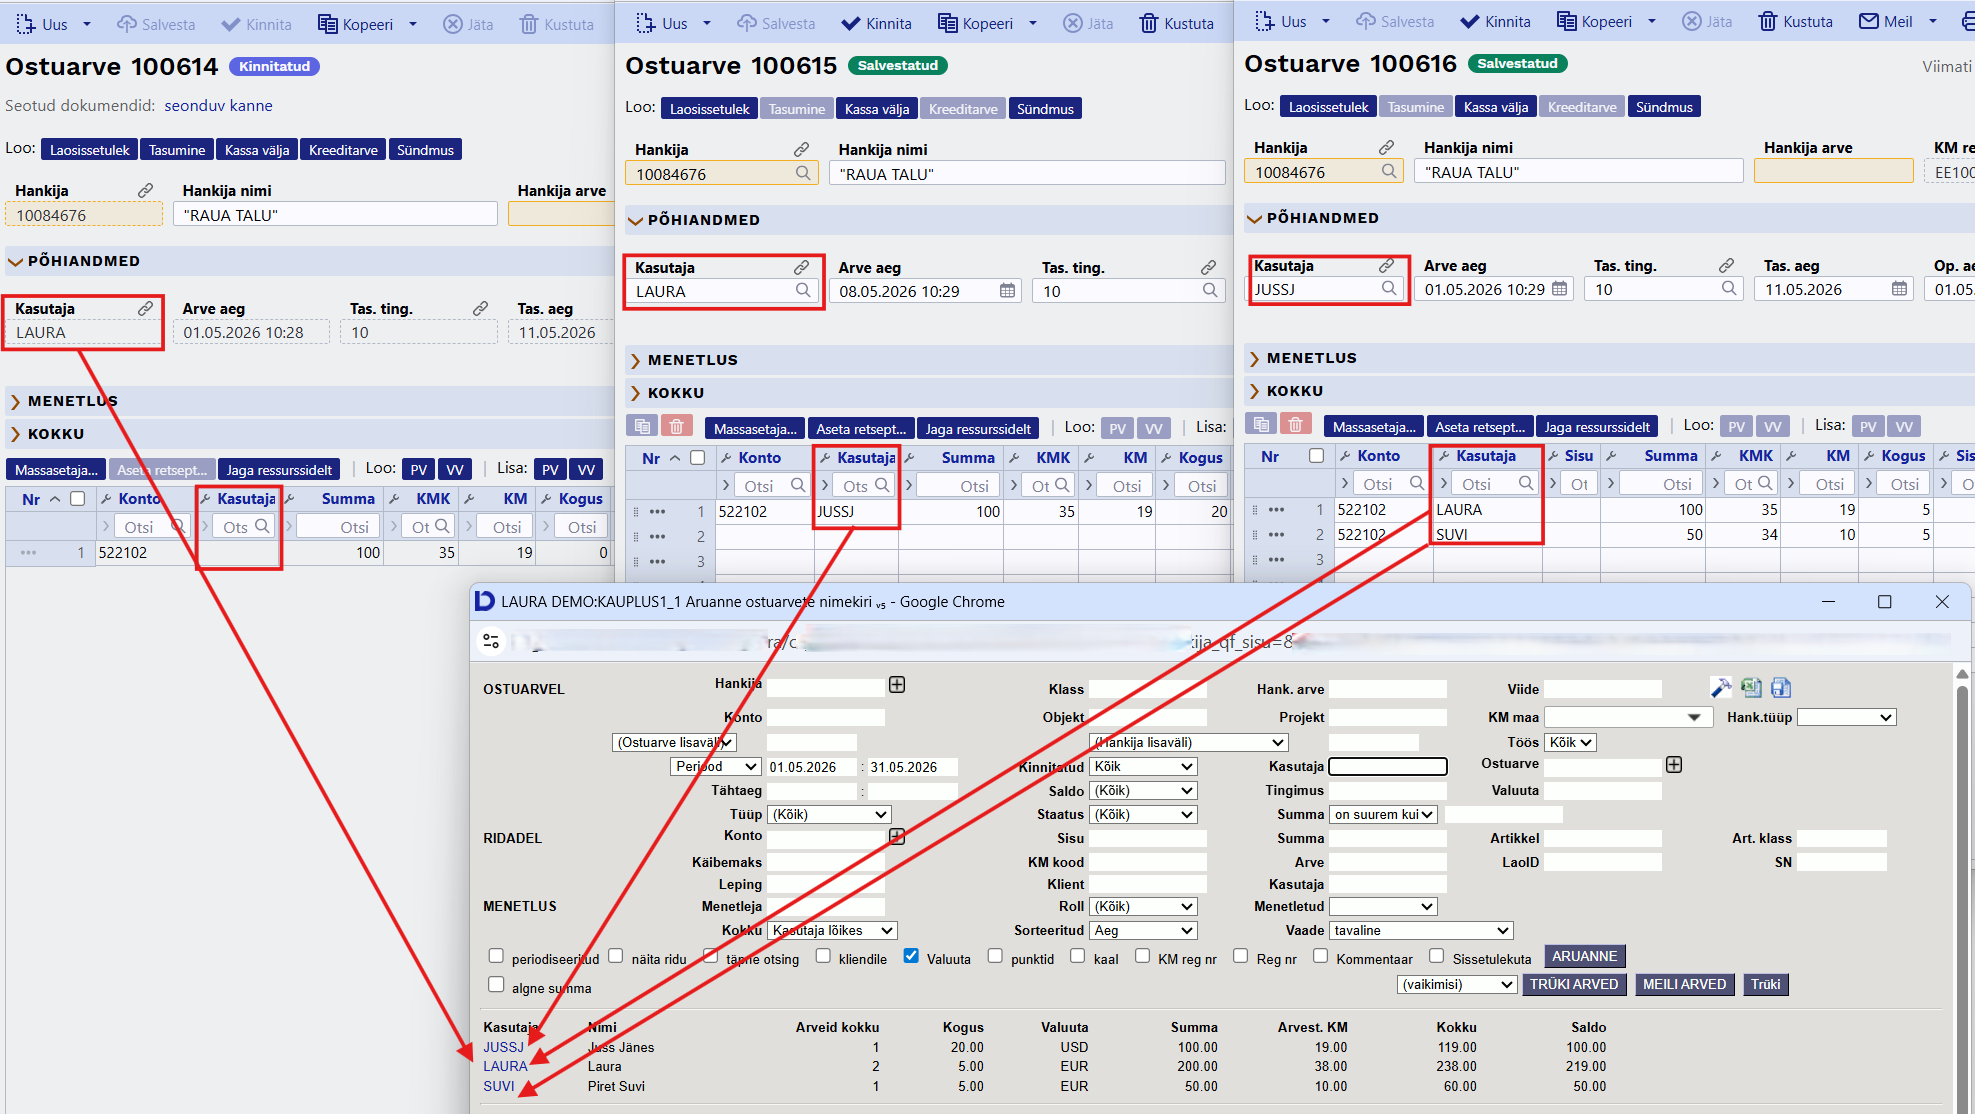Click the copy rows icon in invoice 100616's rows toolbar
This screenshot has height=1114, width=1975.
click(1261, 425)
